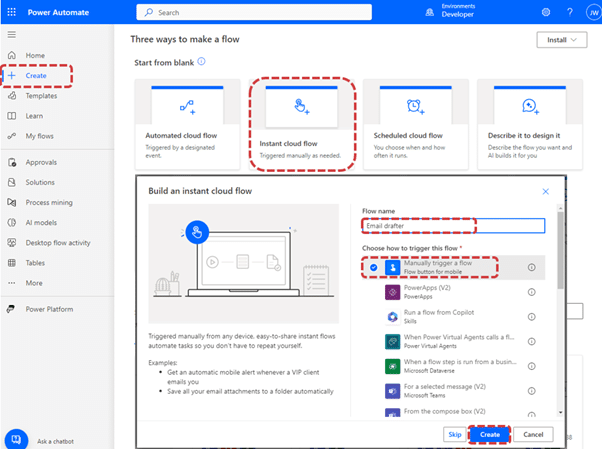Image resolution: width=602 pixels, height=449 pixels.
Task: Click the Search box in header
Action: tap(254, 12)
